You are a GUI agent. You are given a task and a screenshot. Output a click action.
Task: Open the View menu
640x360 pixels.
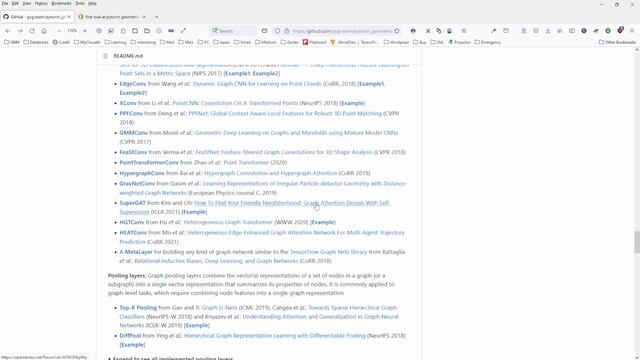[x=27, y=3]
